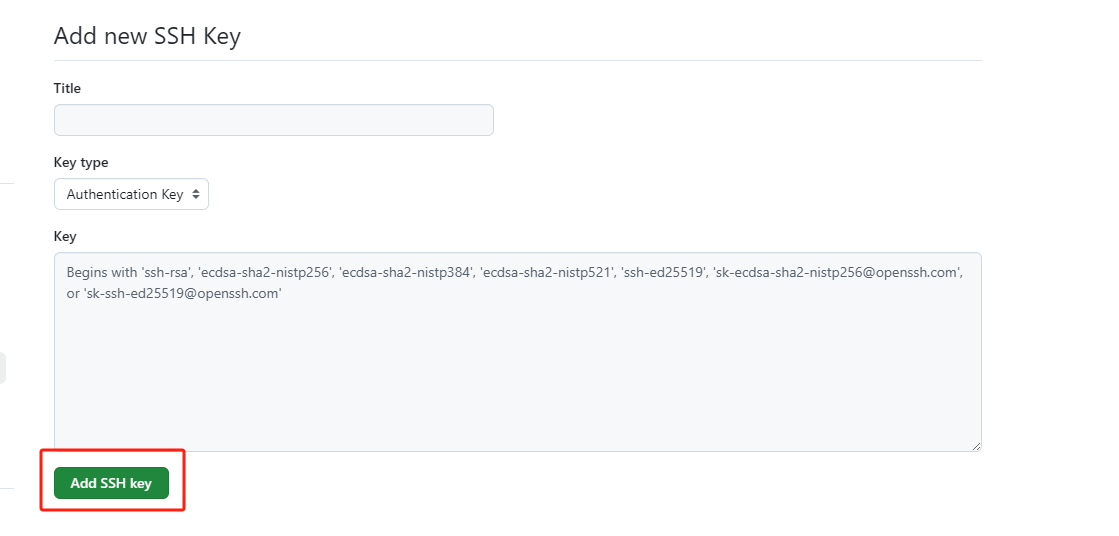Viewport: 1119px width, 536px height.
Task: Click the up-down arrows on Authentication Key selector
Action: (x=196, y=194)
